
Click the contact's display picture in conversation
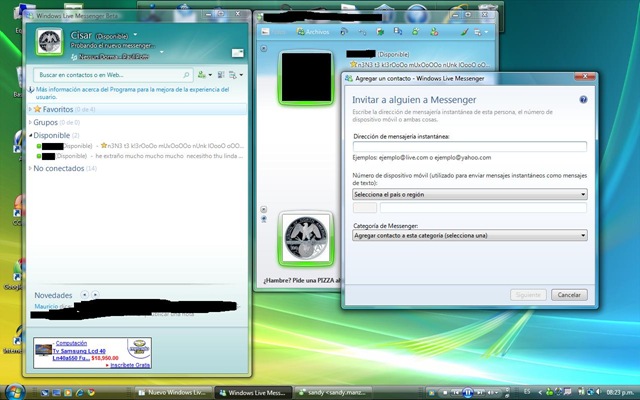click(x=307, y=78)
